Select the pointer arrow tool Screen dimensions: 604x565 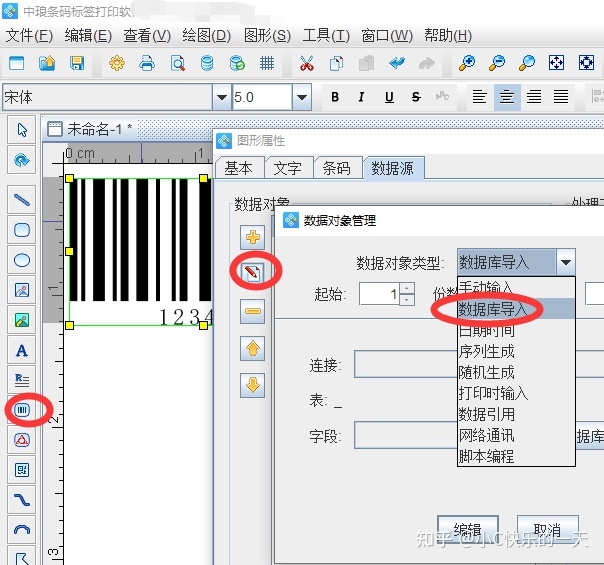pos(22,130)
